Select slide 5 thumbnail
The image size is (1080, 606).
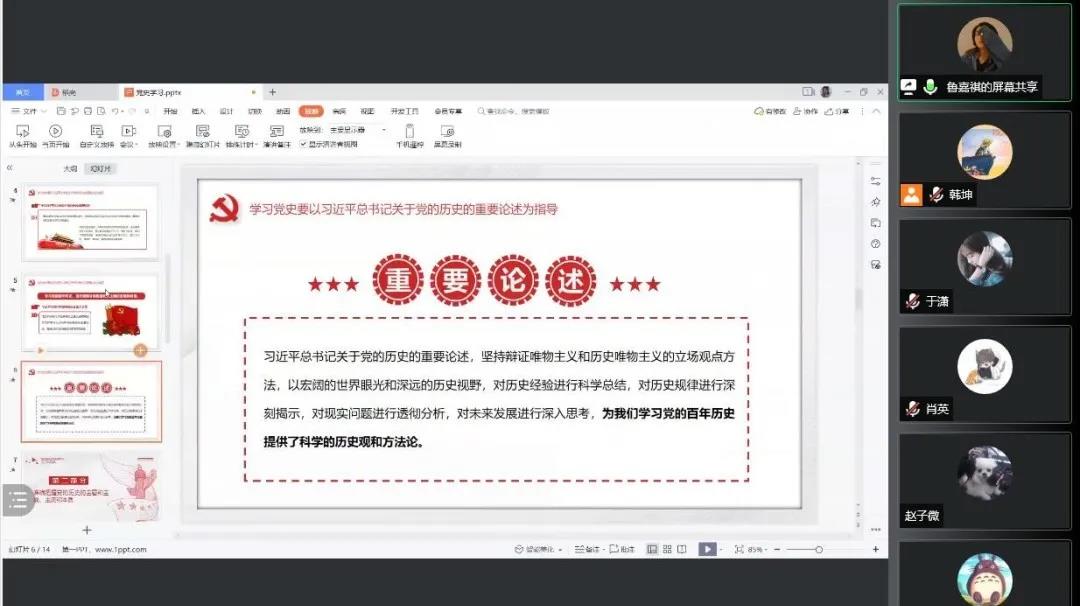click(91, 310)
